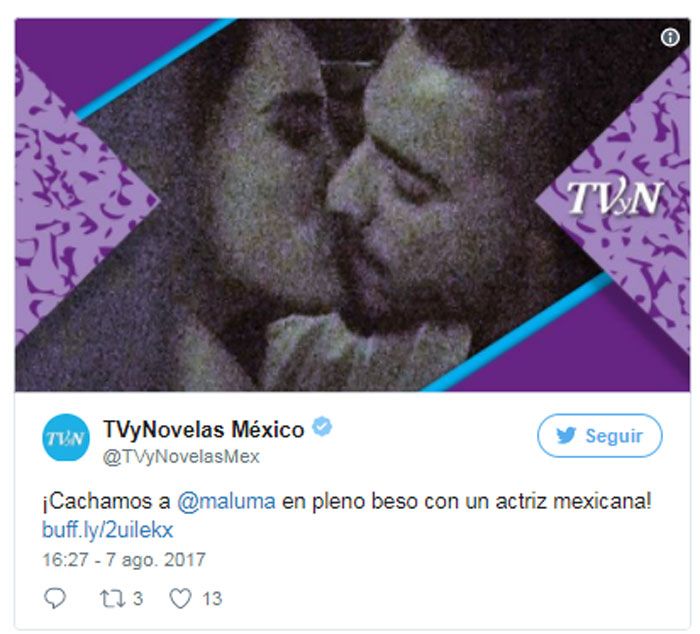
Task: Click the TVyNovelas México account name
Action: (204, 430)
